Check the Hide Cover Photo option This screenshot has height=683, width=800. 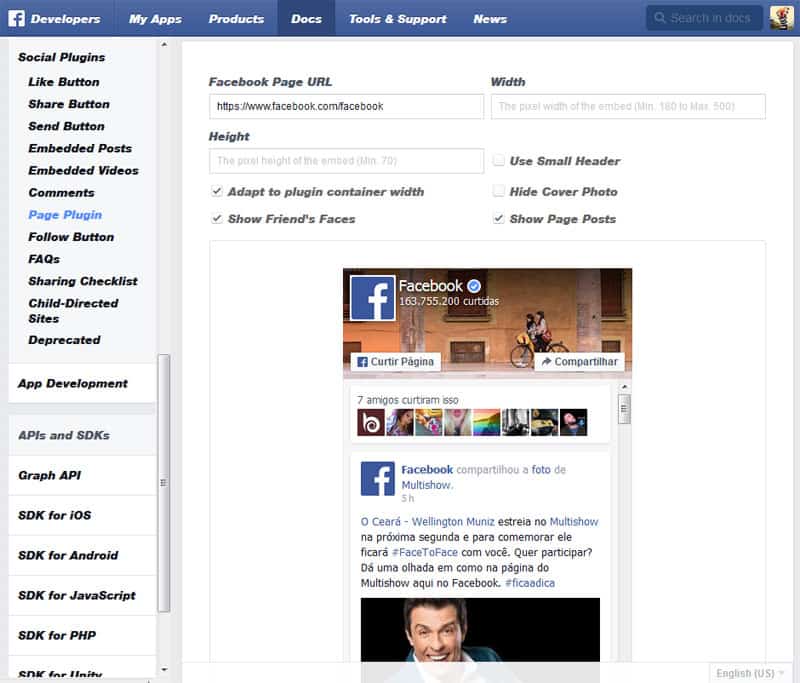[497, 191]
